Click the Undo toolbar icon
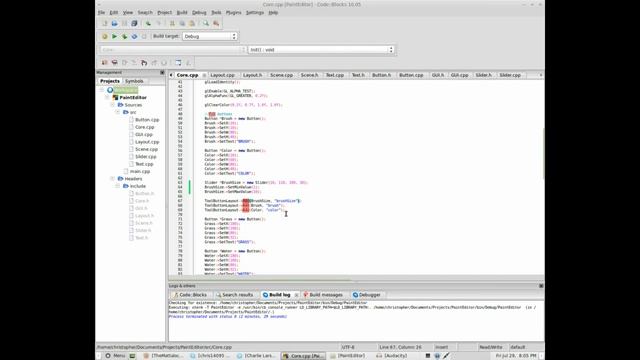Screen dimensions: 640x360 tap(148, 24)
